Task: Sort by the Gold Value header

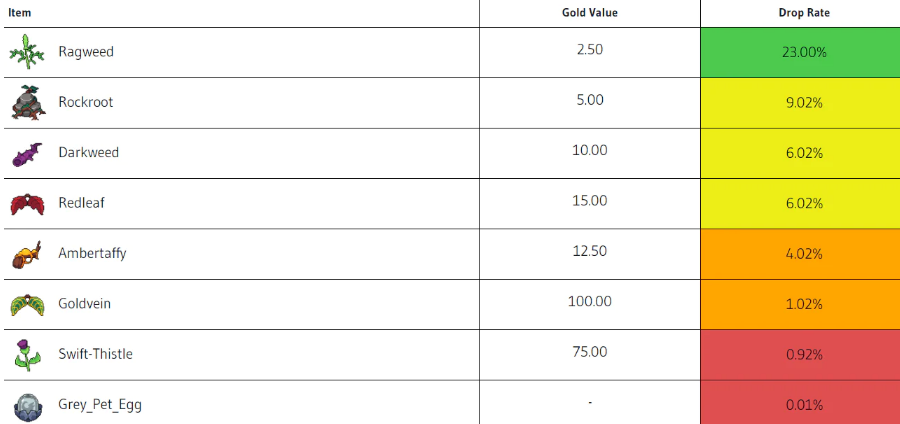Action: 590,13
